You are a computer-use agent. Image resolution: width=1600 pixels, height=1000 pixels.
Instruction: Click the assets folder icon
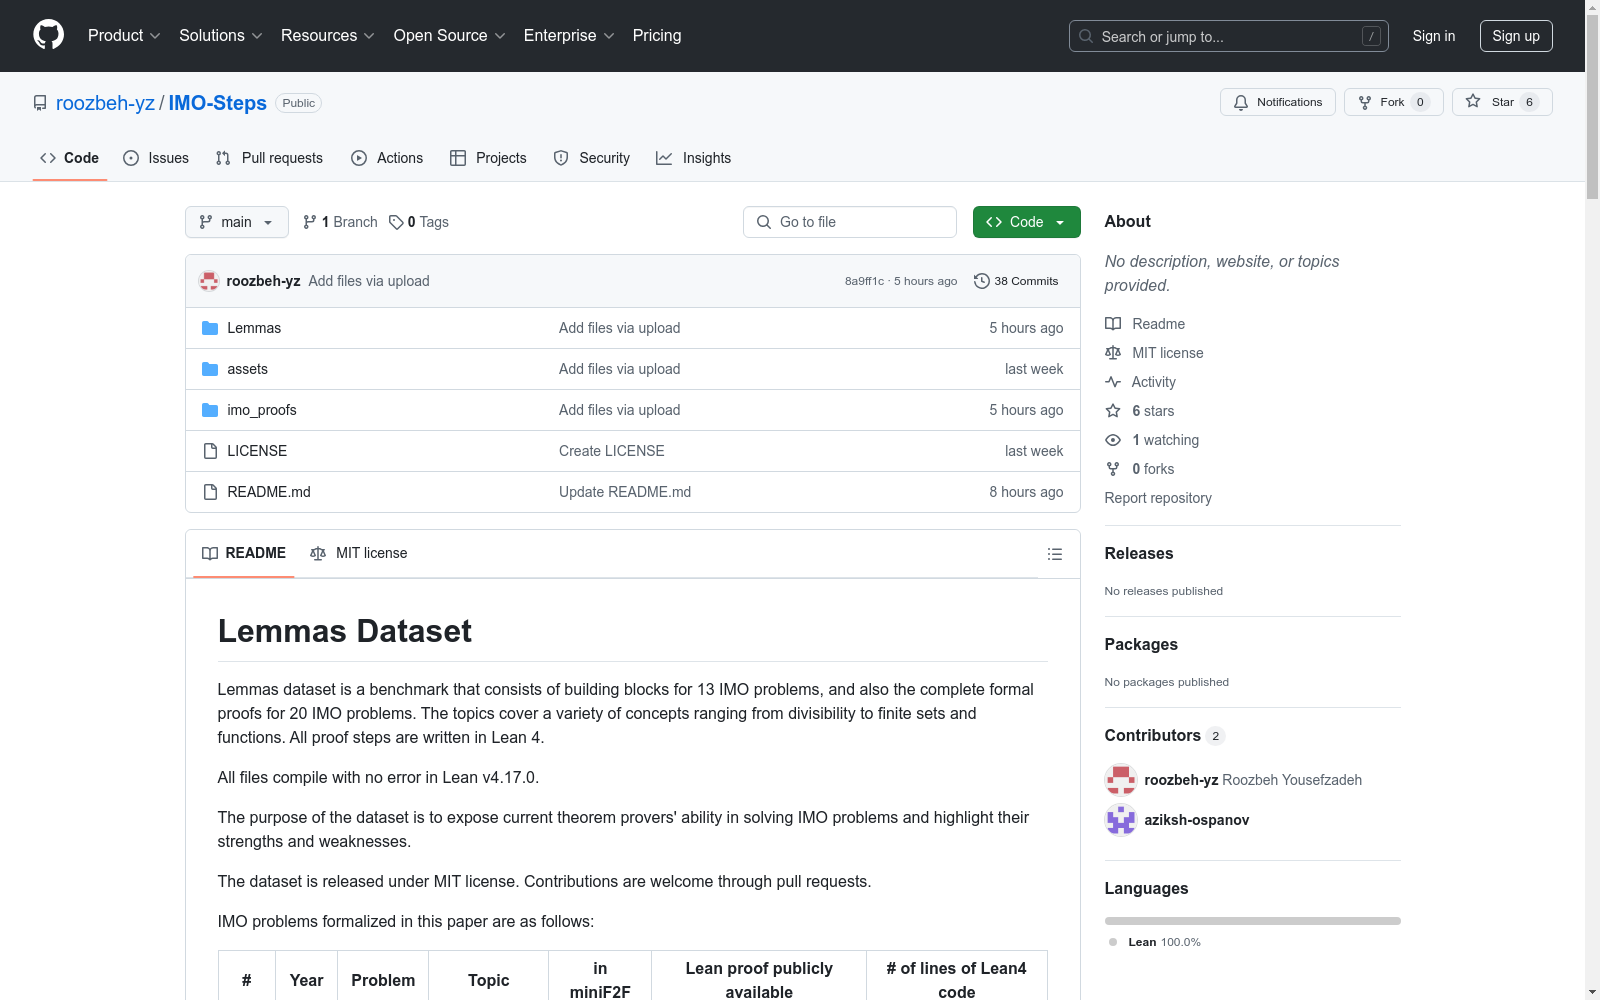[x=210, y=369]
